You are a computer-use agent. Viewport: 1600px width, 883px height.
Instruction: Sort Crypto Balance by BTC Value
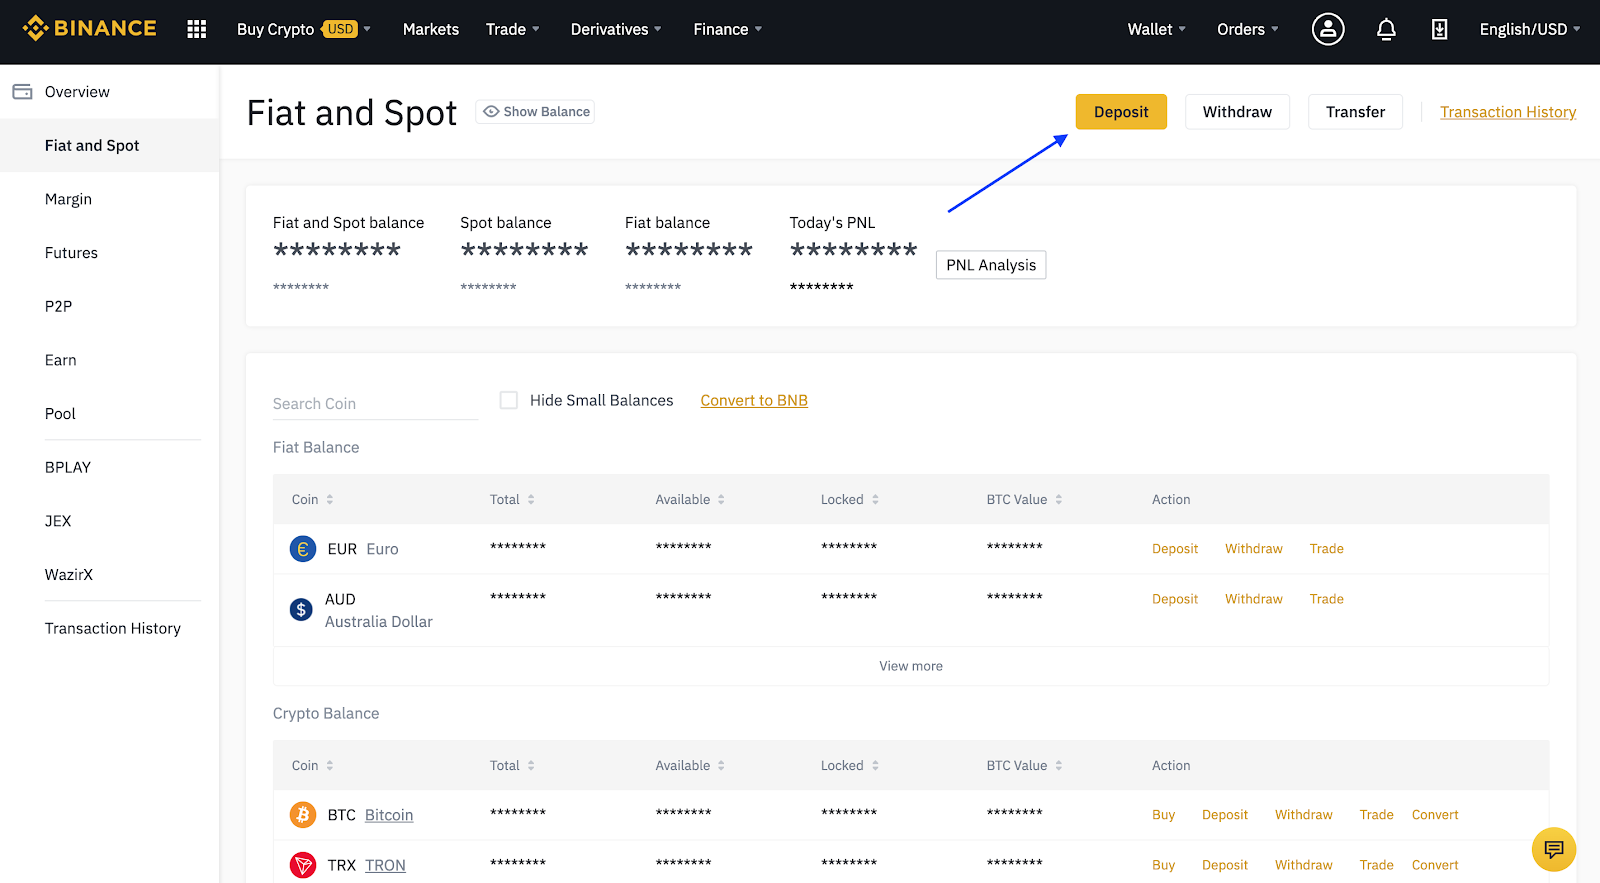1025,766
